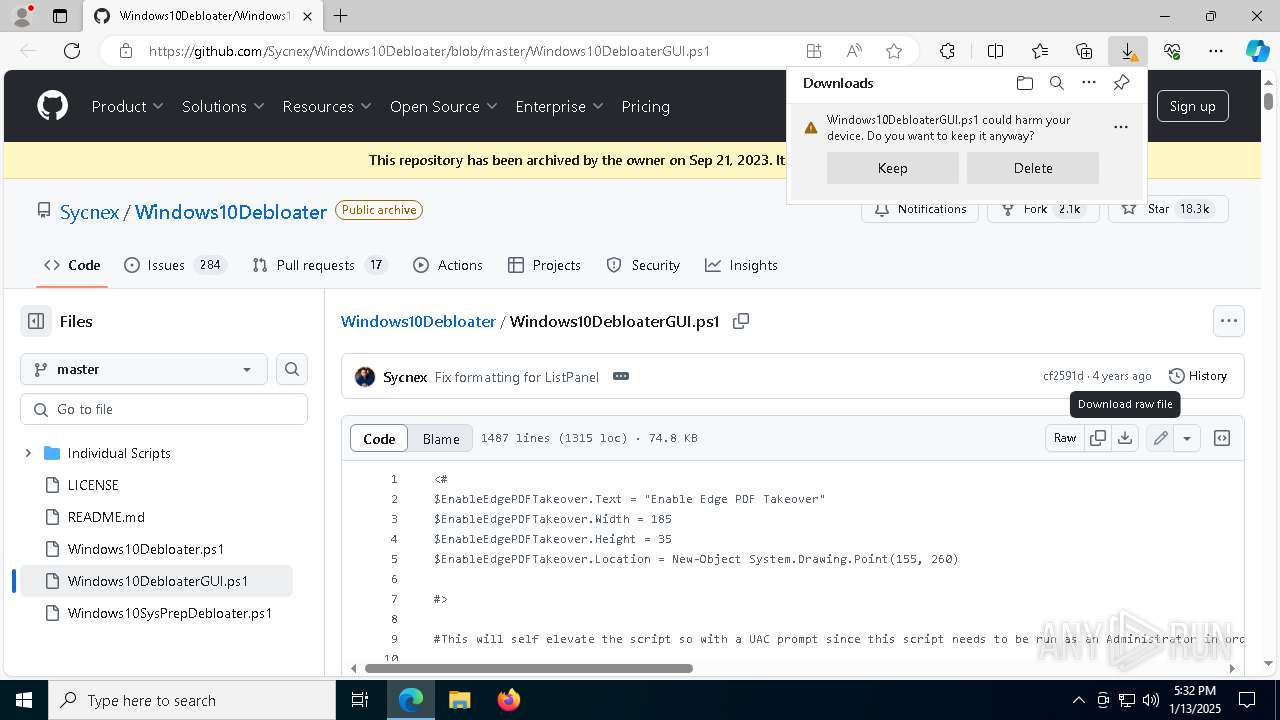Switch to Code view toggle
This screenshot has height=720, width=1280.
[379, 438]
